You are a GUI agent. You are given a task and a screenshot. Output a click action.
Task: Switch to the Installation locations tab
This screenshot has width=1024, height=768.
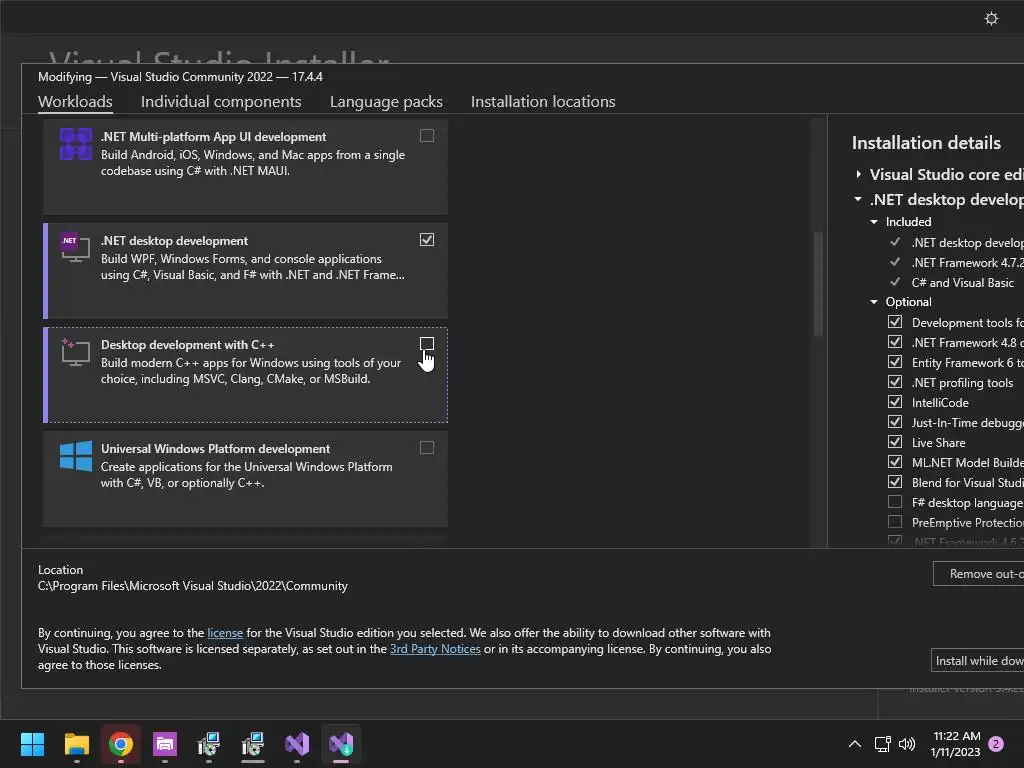click(543, 102)
